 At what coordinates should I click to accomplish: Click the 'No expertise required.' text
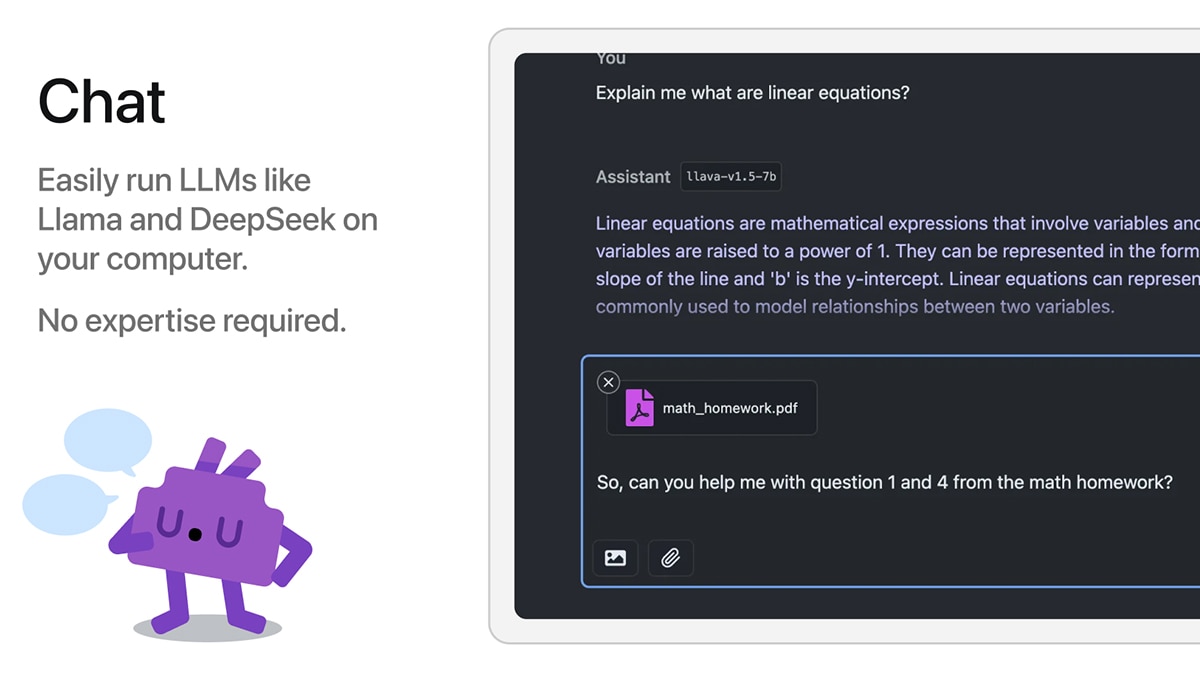coord(192,321)
